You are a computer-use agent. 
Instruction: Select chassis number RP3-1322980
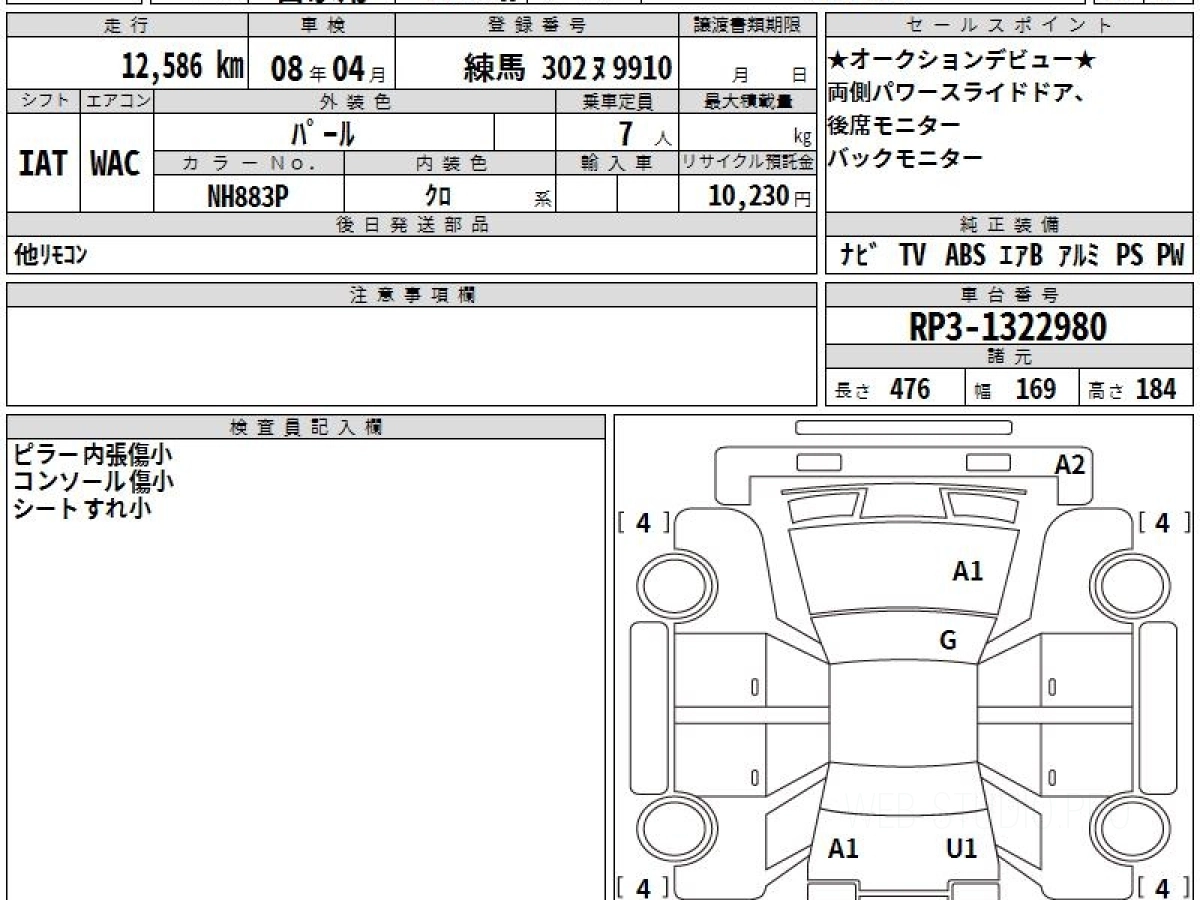coord(1008,327)
